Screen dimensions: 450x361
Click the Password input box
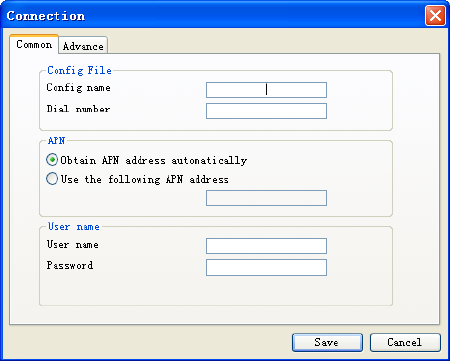pyautogui.click(x=266, y=267)
